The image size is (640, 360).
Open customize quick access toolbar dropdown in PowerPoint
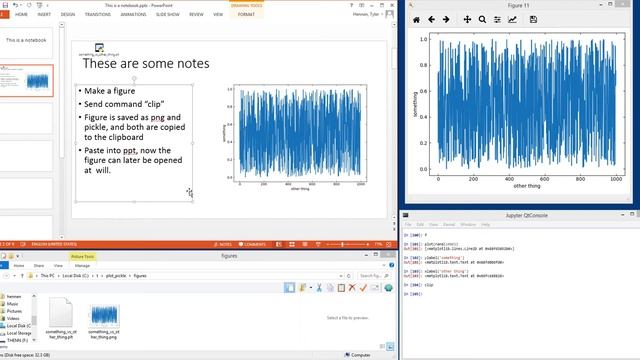[x=47, y=5]
